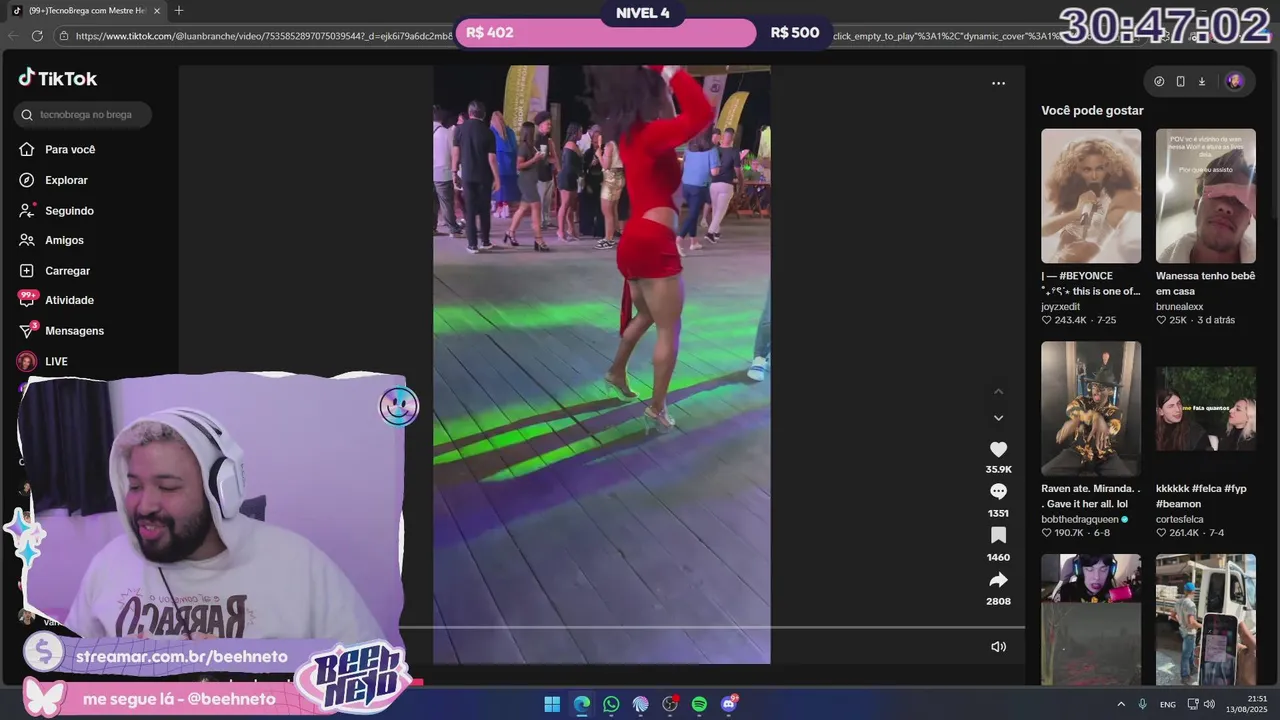Open the Para você feed
This screenshot has height=720, width=1280.
pos(57,149)
